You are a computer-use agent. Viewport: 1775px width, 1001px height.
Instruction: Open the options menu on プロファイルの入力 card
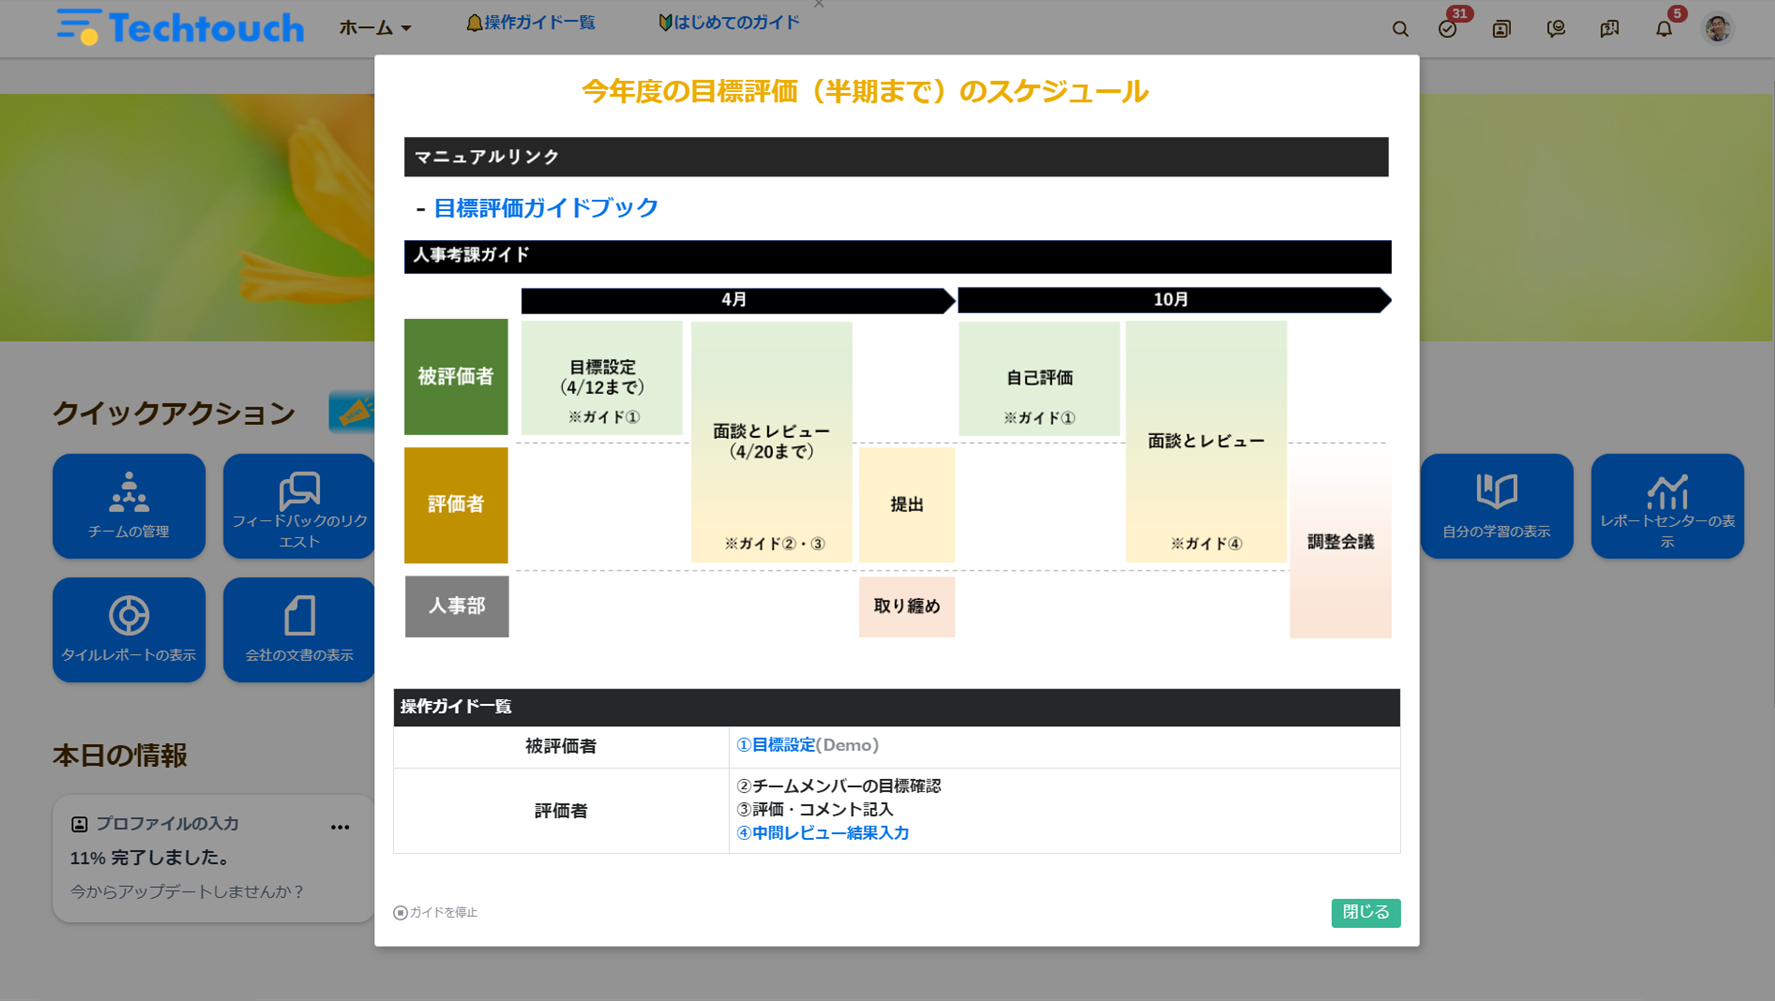point(340,826)
